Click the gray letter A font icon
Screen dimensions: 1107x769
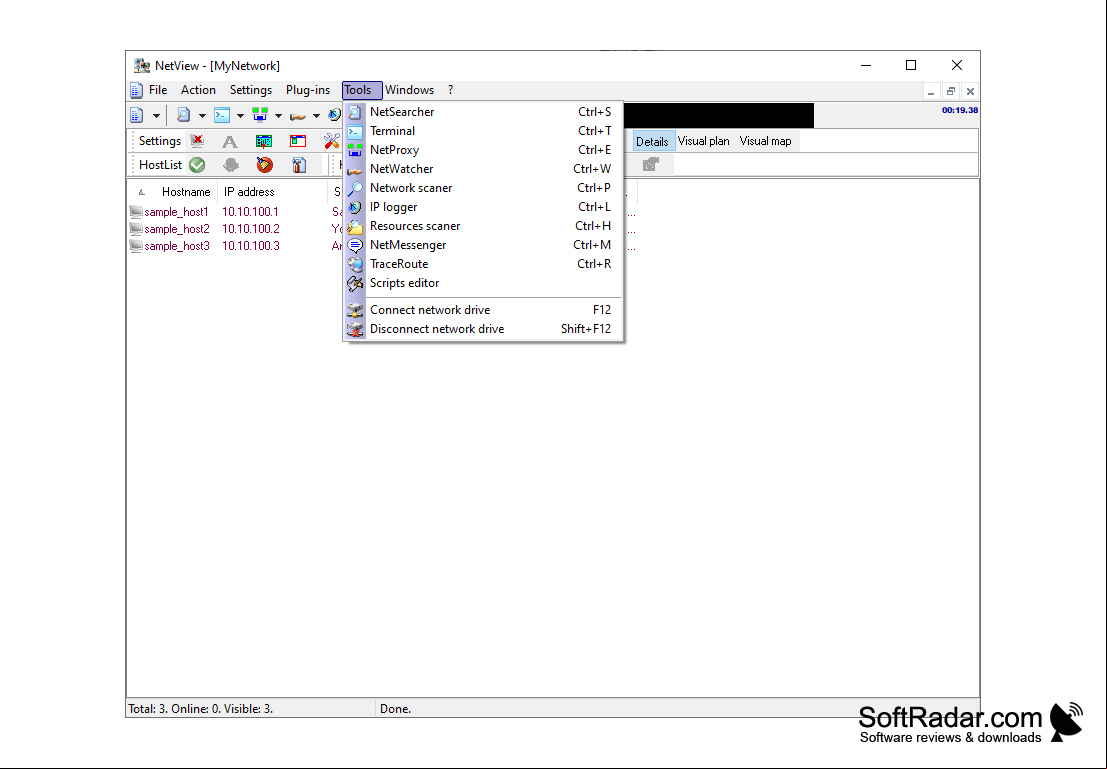tap(229, 141)
